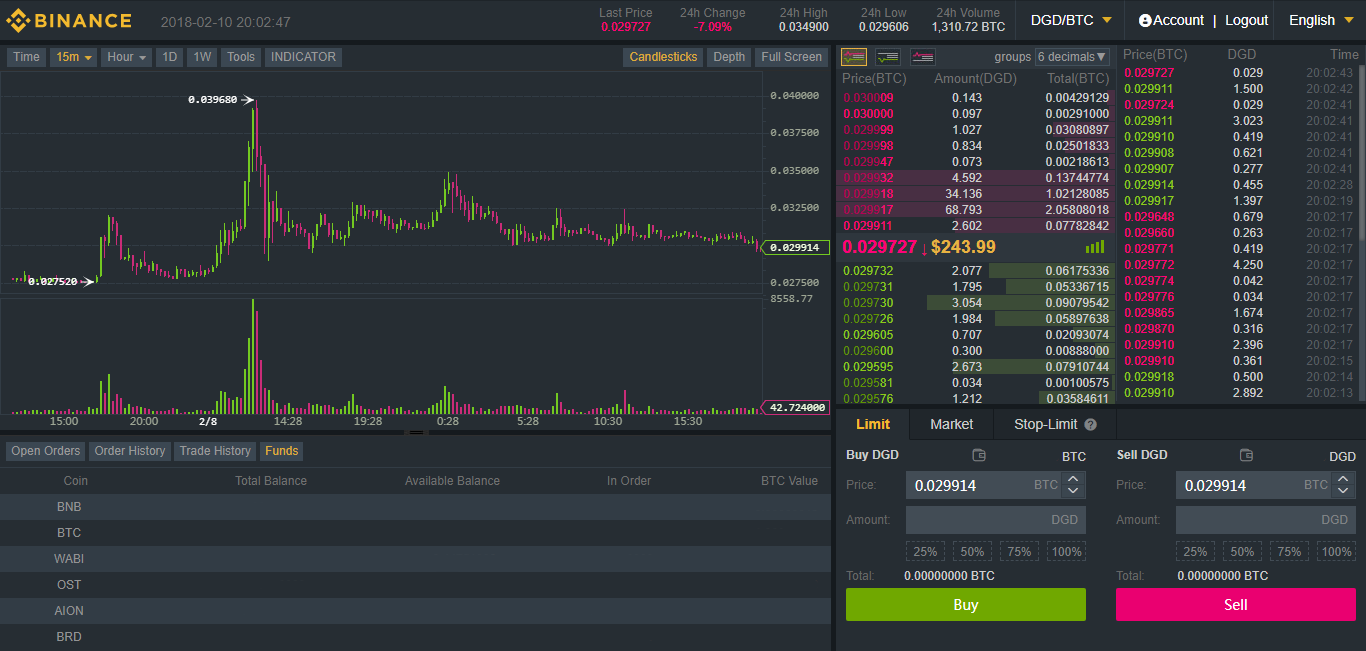The height and width of the screenshot is (651, 1366).
Task: Open the 15m interval dropdown
Action: click(x=74, y=57)
